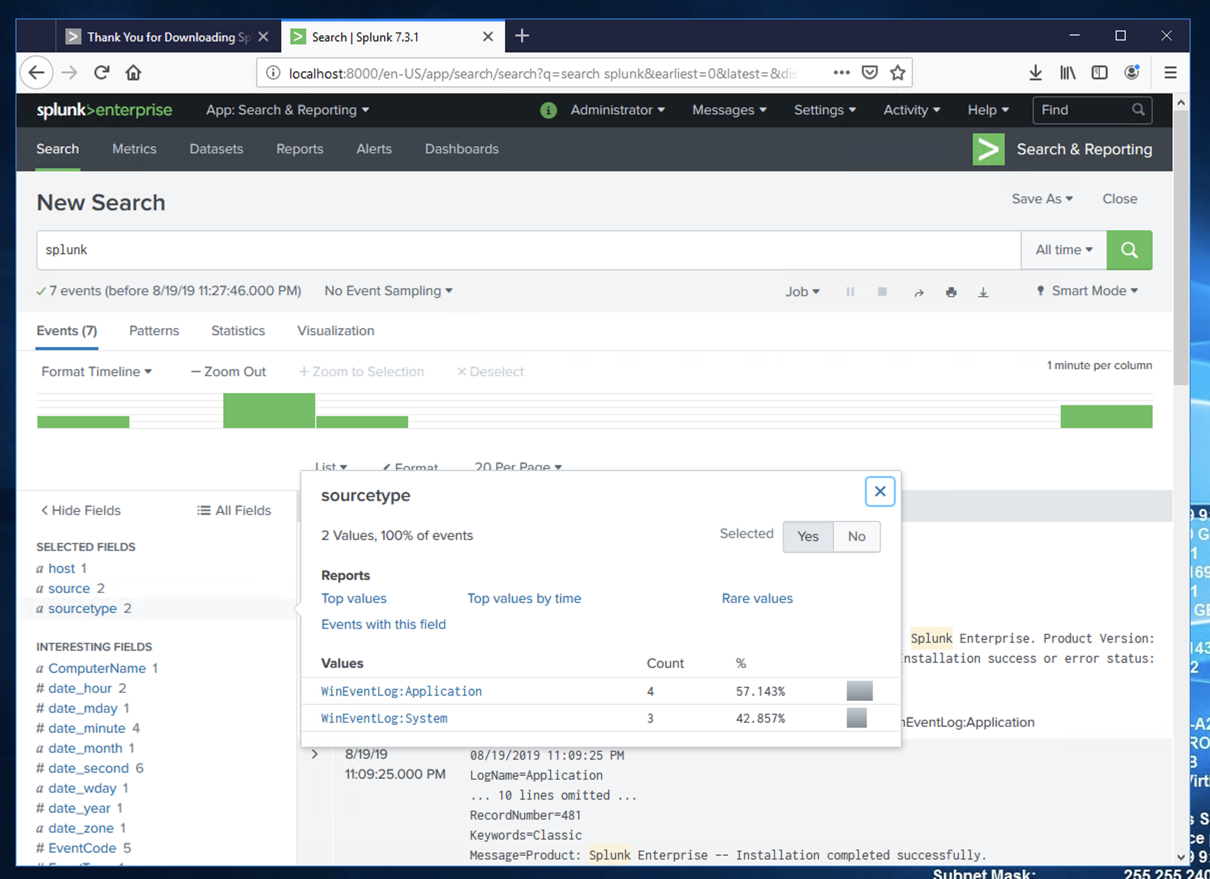
Task: Open the Firefox hamburger menu
Action: [x=1170, y=72]
